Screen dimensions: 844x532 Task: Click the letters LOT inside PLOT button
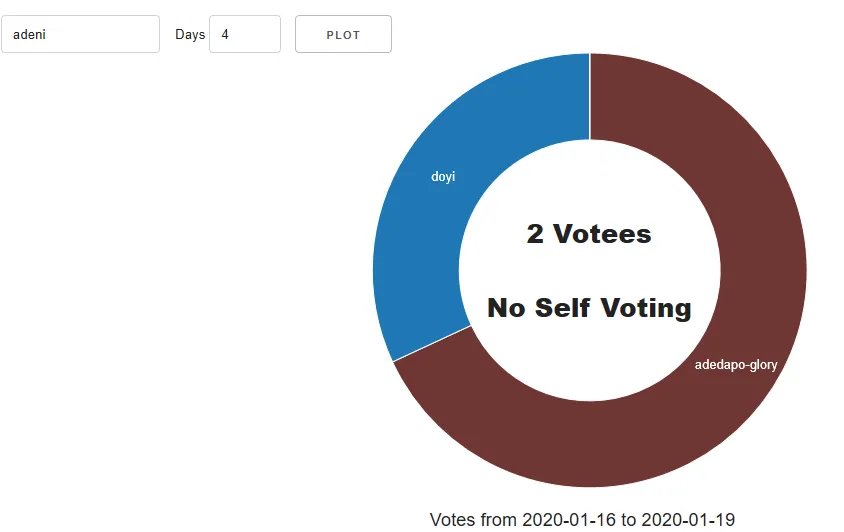(348, 35)
